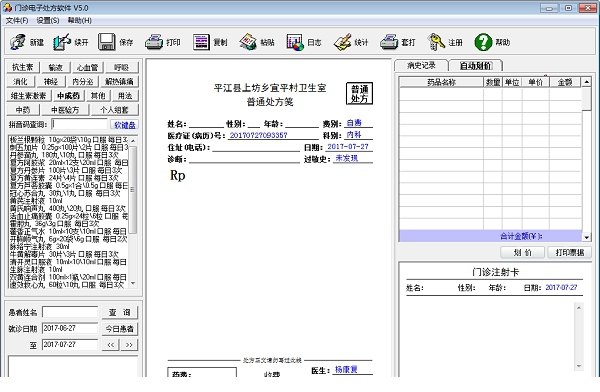Click the 打印票据 print receipt button
Viewport: 600px width, 392px height.
570,253
